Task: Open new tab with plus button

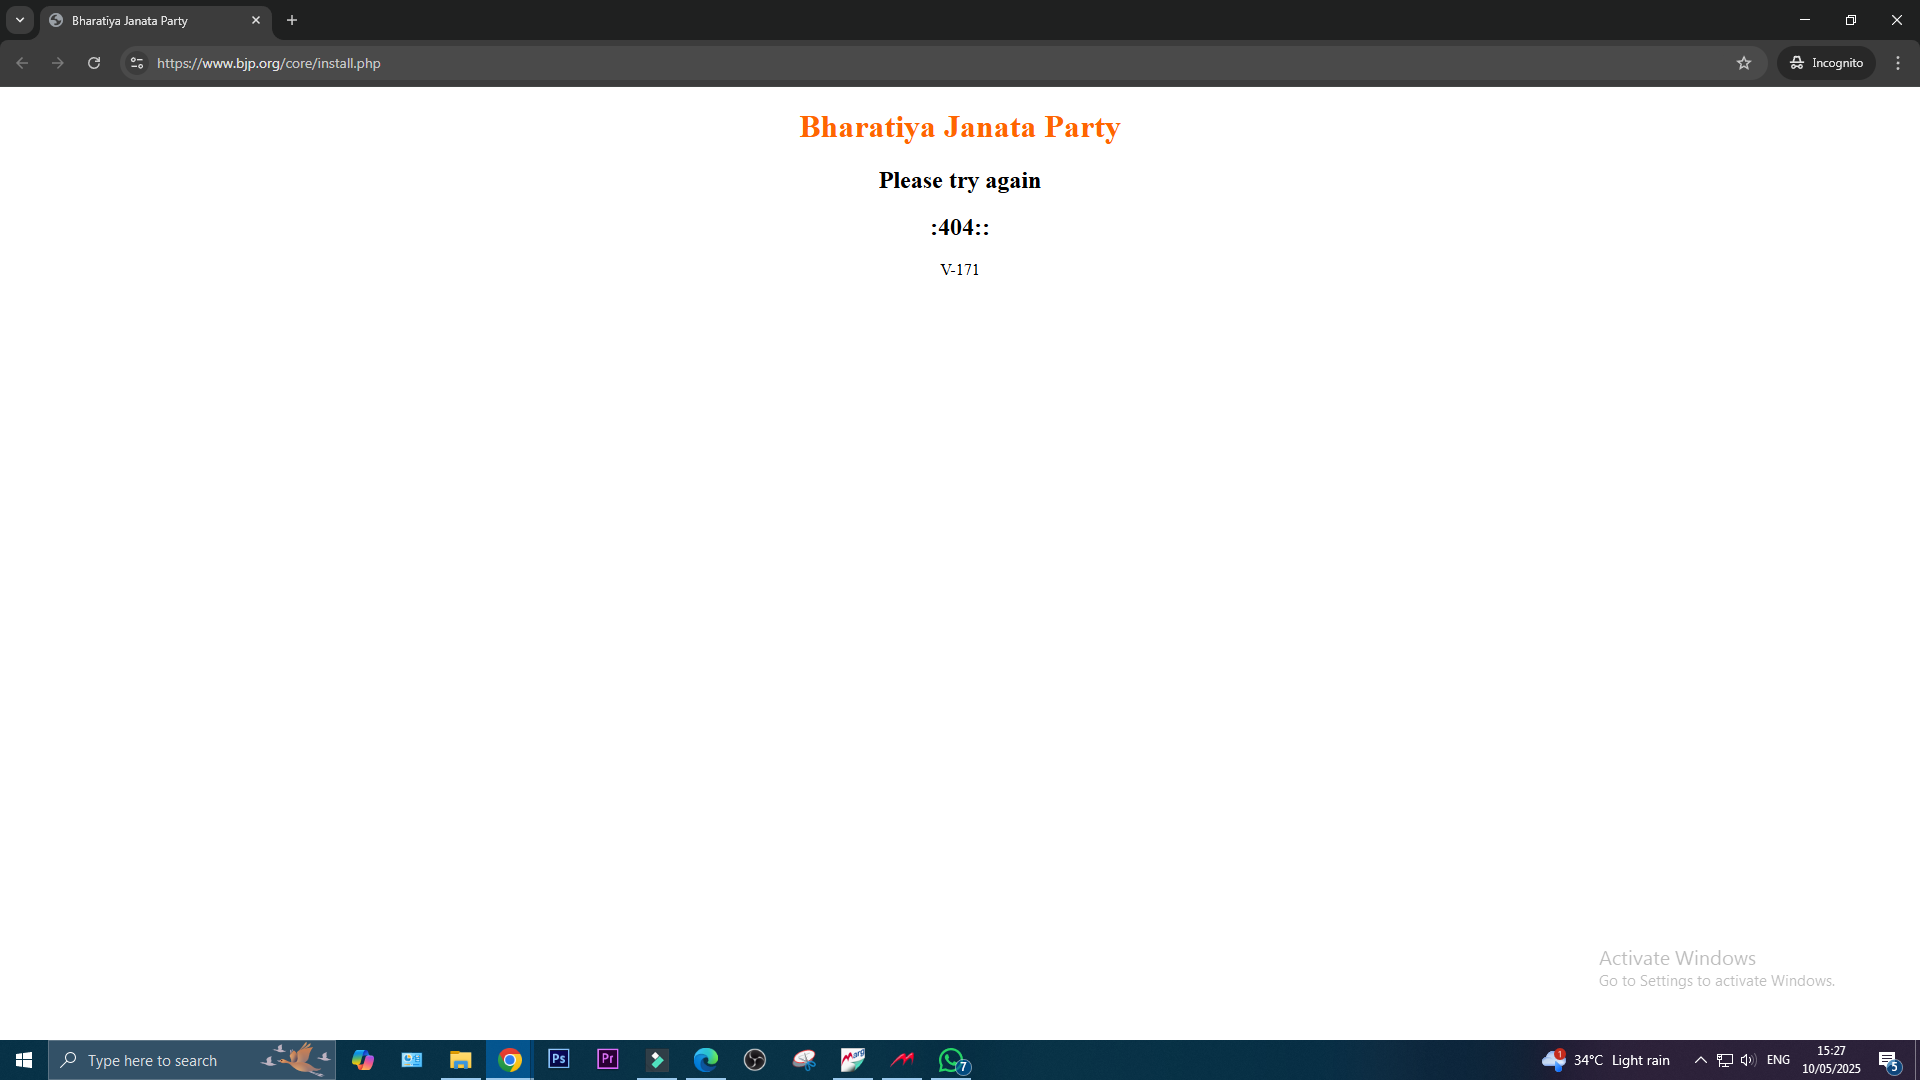Action: point(292,20)
